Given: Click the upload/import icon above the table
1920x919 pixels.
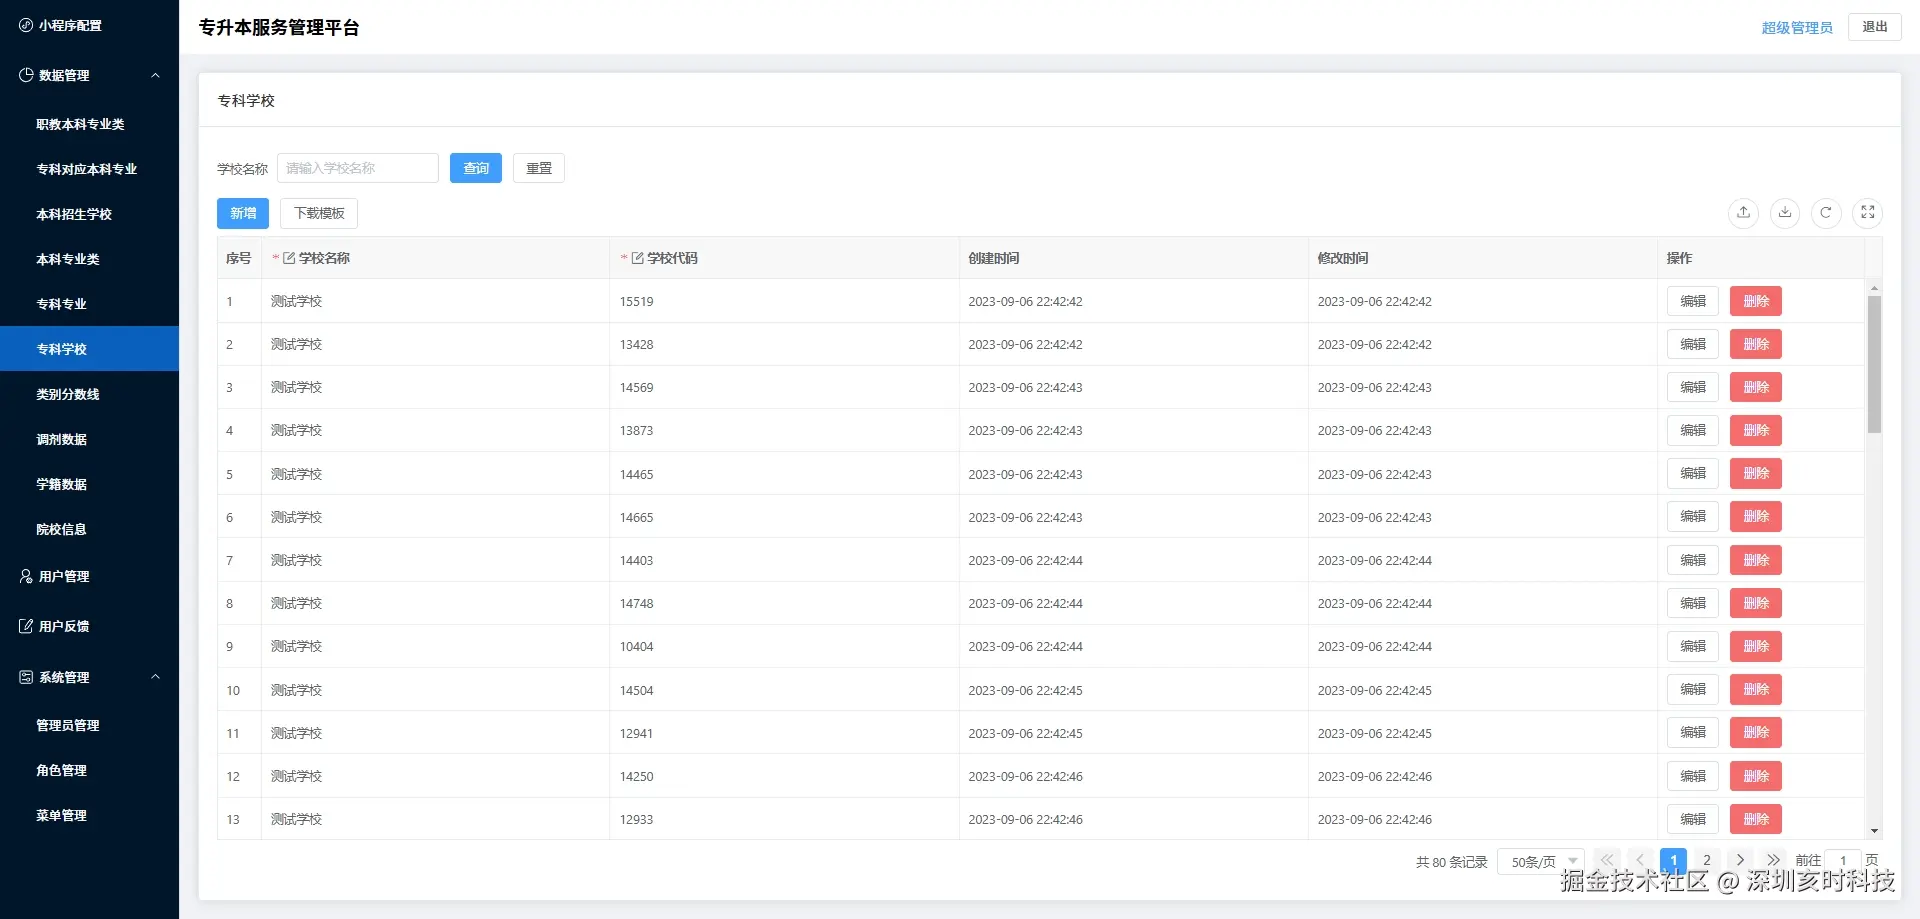Looking at the screenshot, I should (x=1743, y=213).
